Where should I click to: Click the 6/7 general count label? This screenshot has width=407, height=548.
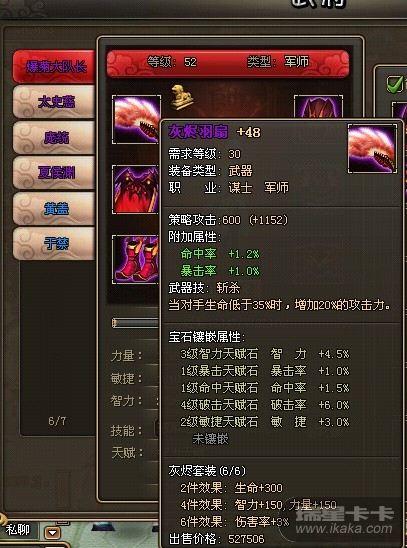click(x=57, y=421)
